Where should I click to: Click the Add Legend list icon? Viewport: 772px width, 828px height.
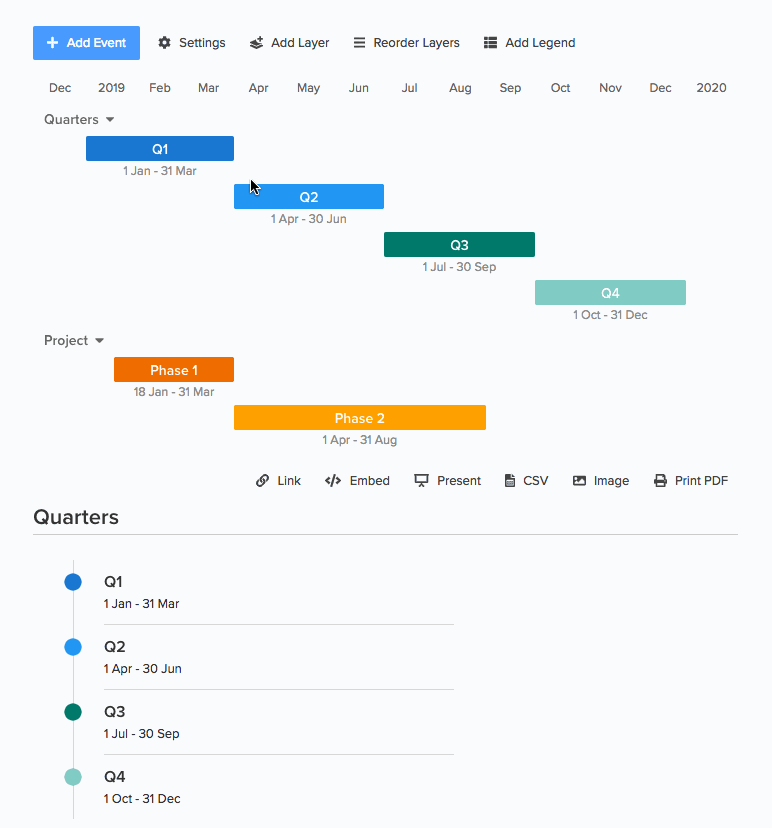point(490,43)
